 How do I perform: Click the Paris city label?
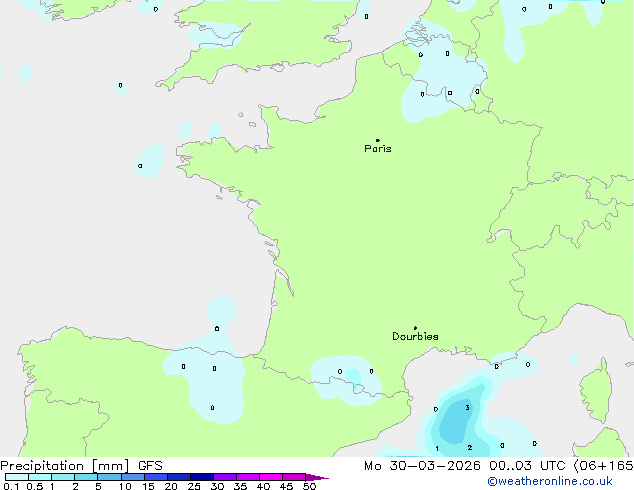pos(378,149)
